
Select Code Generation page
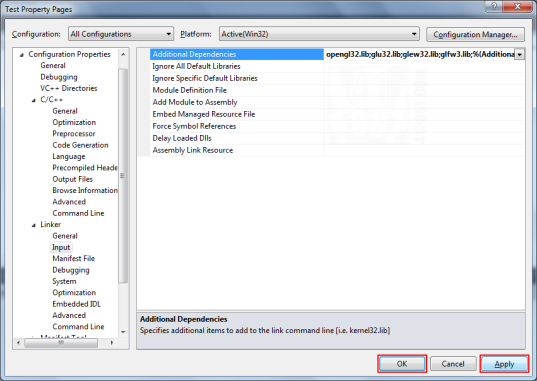tap(80, 145)
